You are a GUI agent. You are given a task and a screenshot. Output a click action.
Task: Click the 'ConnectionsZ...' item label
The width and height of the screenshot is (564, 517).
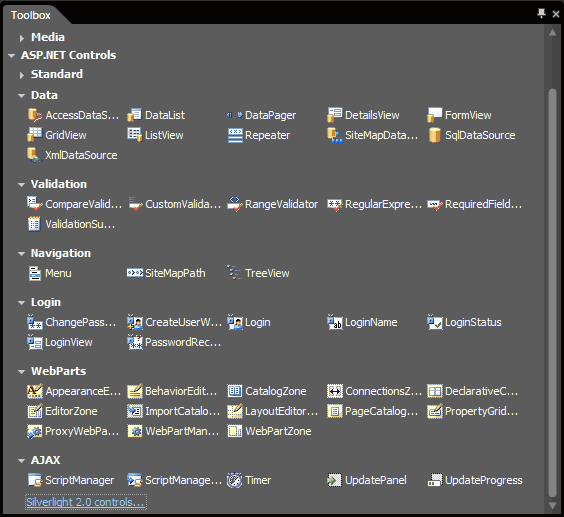tap(383, 391)
